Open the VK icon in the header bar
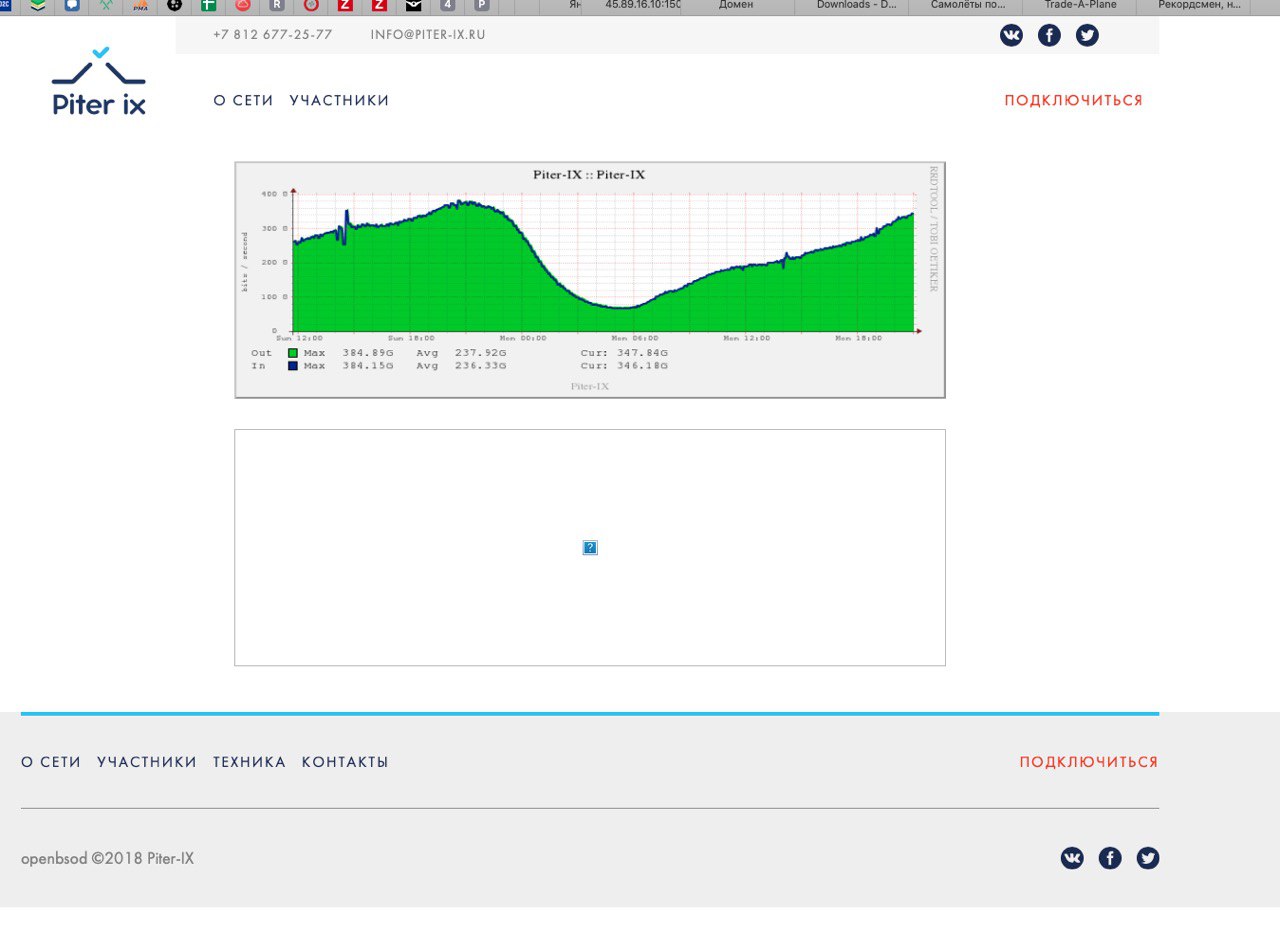 point(1011,35)
